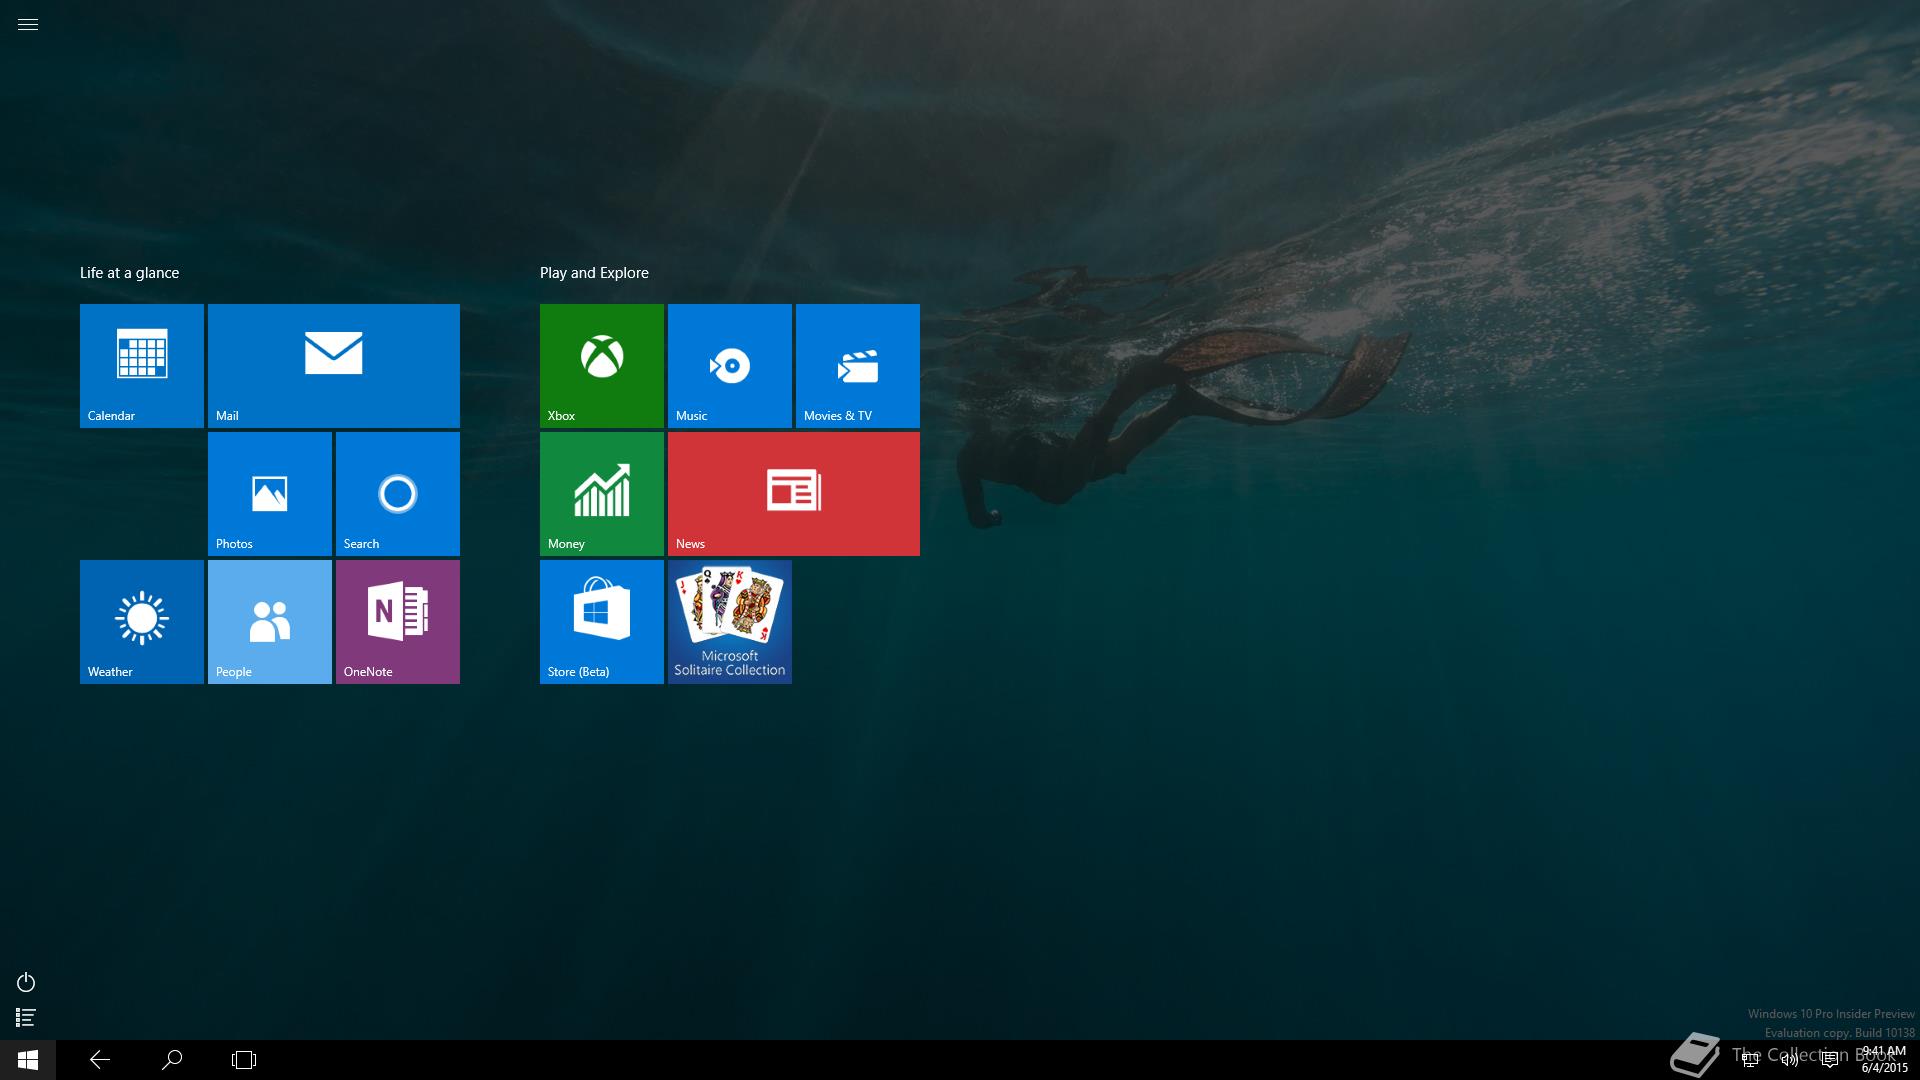
Task: Launch the Store (Beta) tile
Action: pos(602,622)
